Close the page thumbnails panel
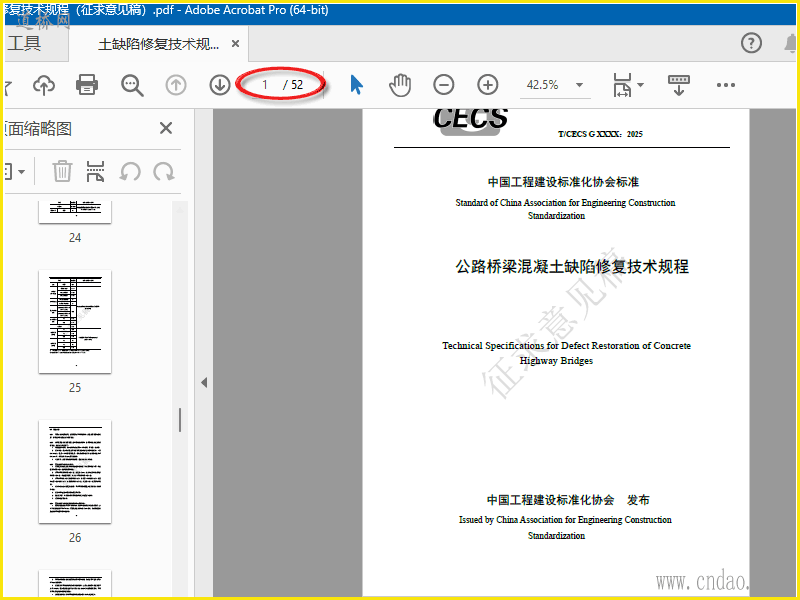800x600 pixels. point(166,128)
